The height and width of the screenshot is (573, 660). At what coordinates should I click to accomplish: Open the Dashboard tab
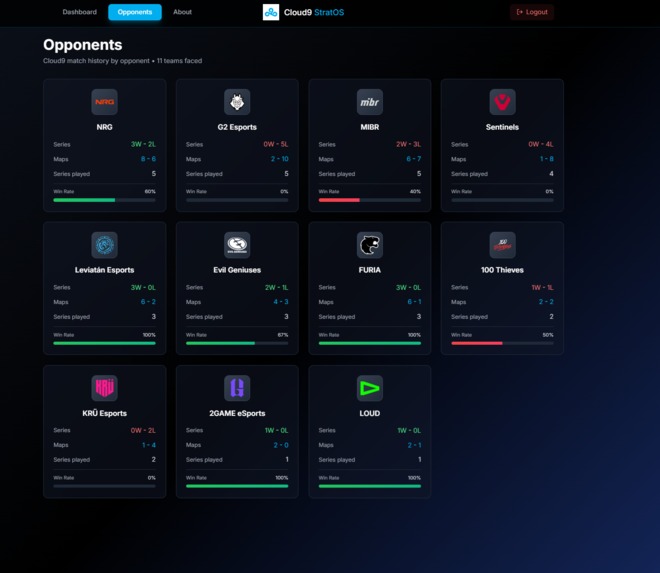coord(80,12)
